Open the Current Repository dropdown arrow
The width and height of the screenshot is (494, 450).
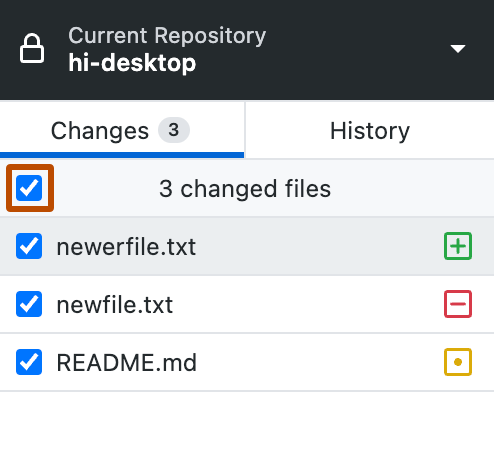(458, 49)
